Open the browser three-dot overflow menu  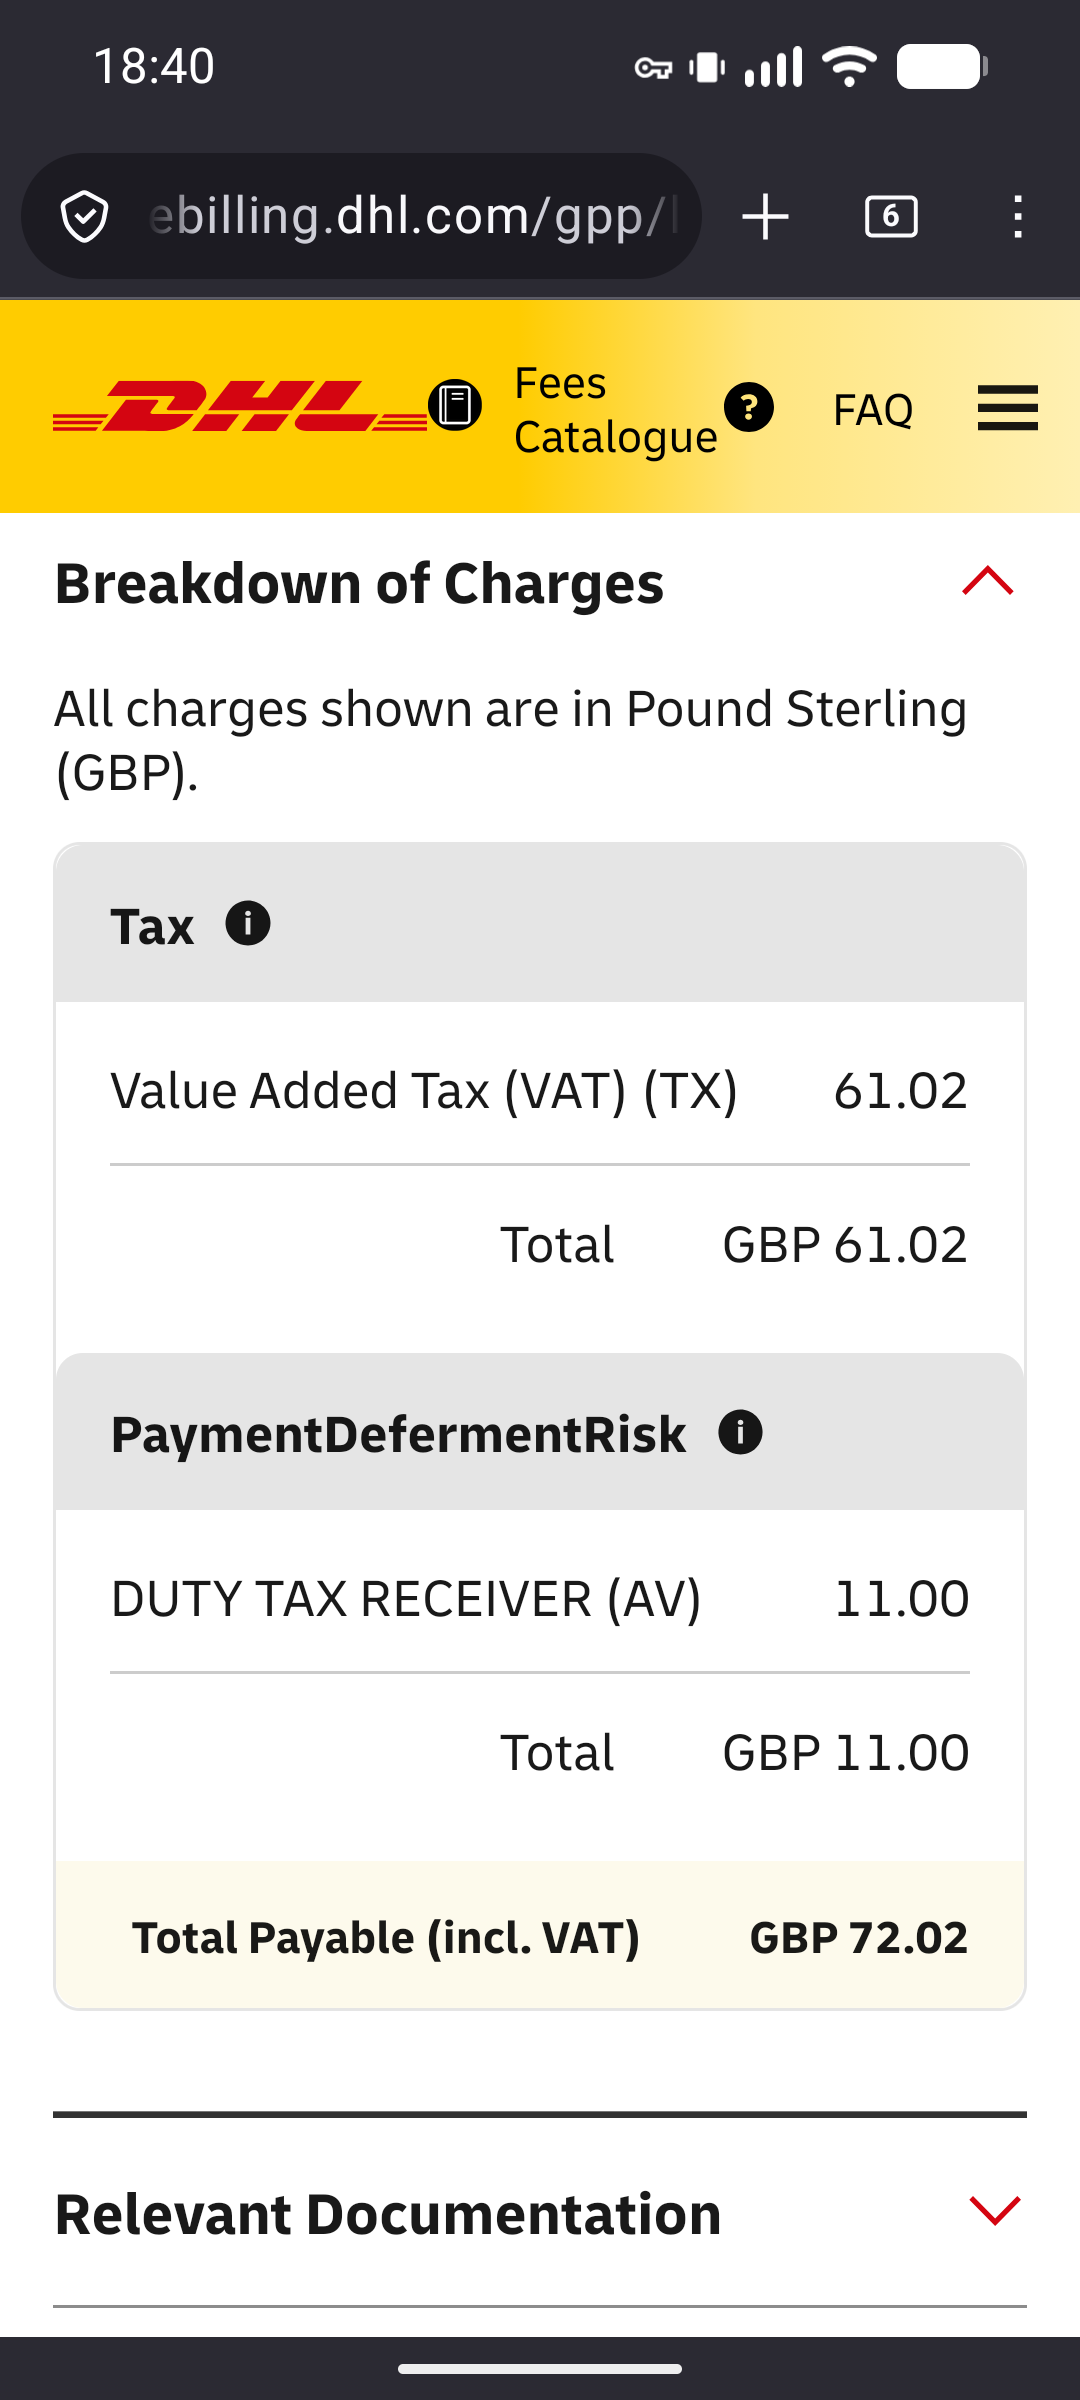click(1017, 217)
